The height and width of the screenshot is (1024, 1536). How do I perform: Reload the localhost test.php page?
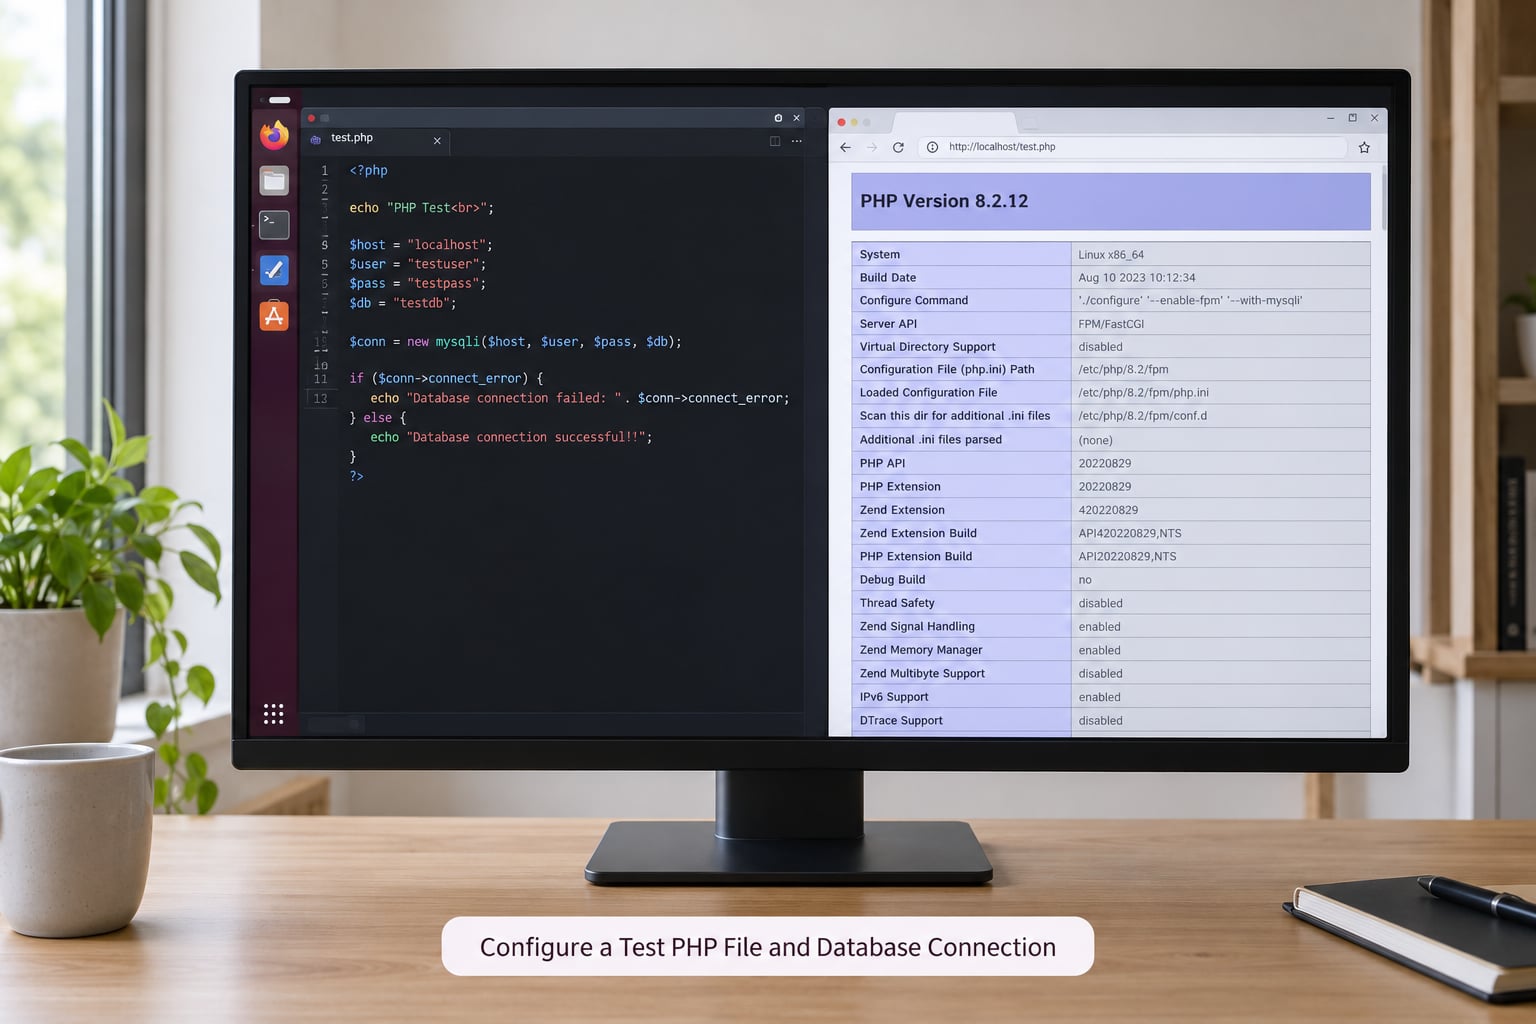coord(898,147)
